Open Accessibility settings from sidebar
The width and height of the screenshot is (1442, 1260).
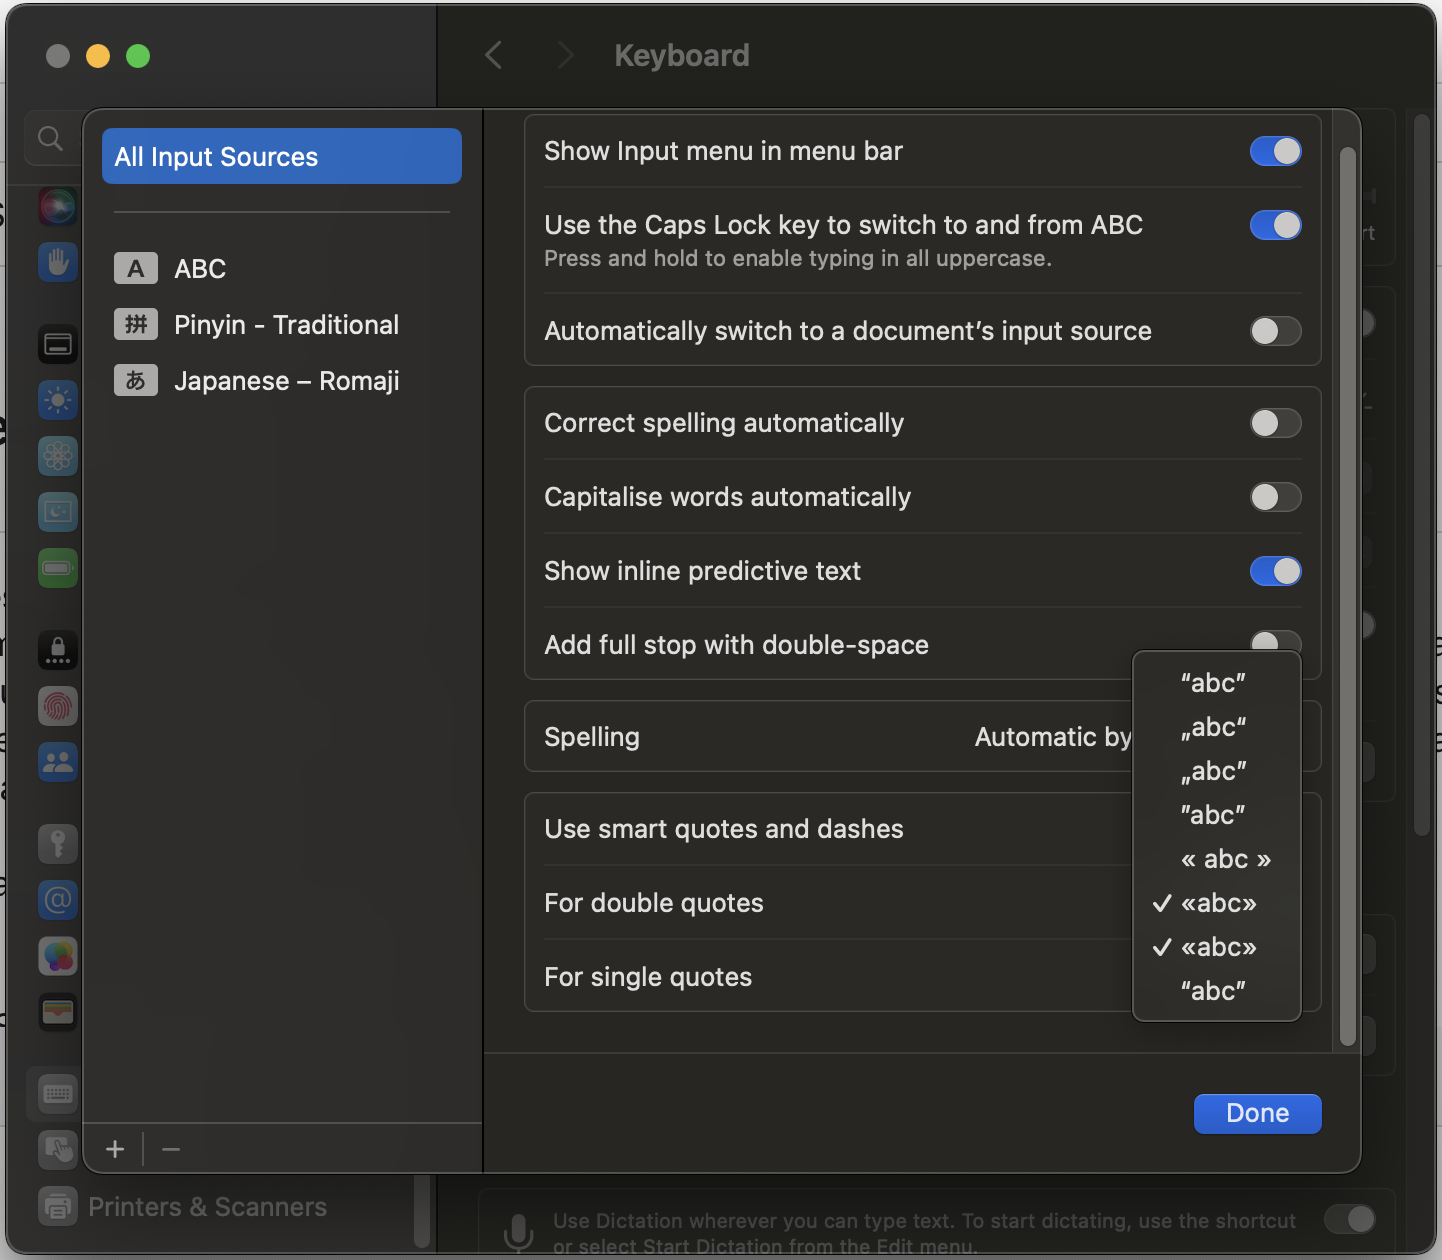pos(57,263)
